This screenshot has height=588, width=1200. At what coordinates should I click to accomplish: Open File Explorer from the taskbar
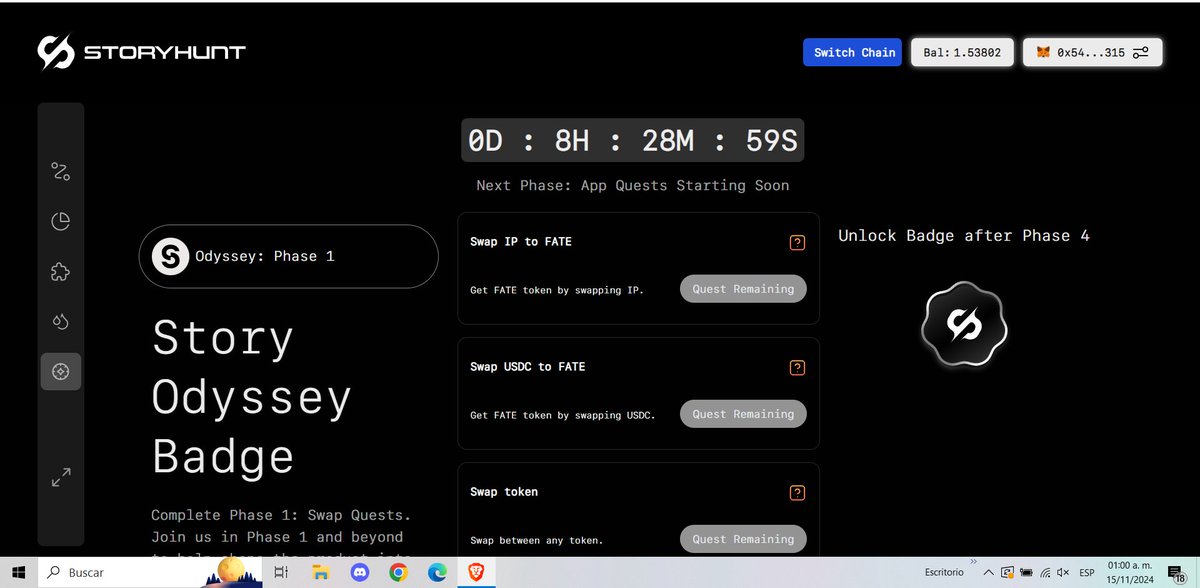pos(321,573)
